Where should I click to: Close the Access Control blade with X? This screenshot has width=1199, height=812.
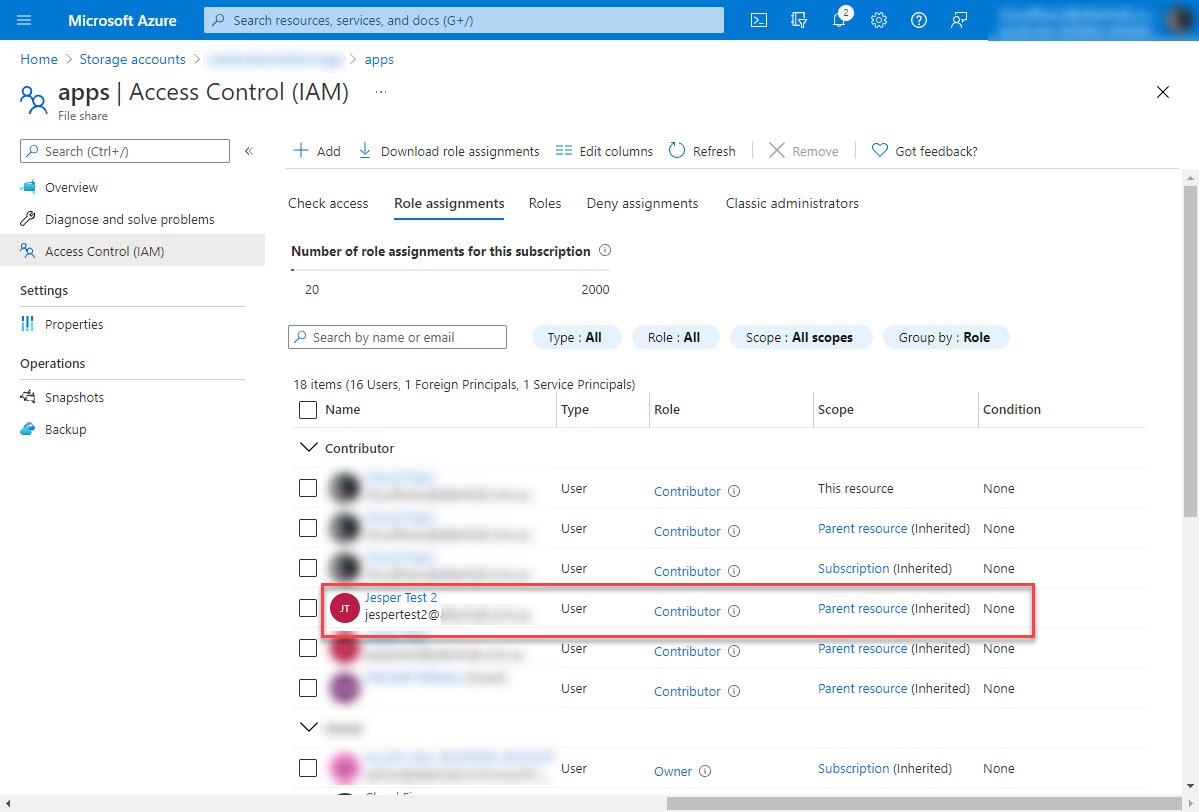(x=1162, y=92)
